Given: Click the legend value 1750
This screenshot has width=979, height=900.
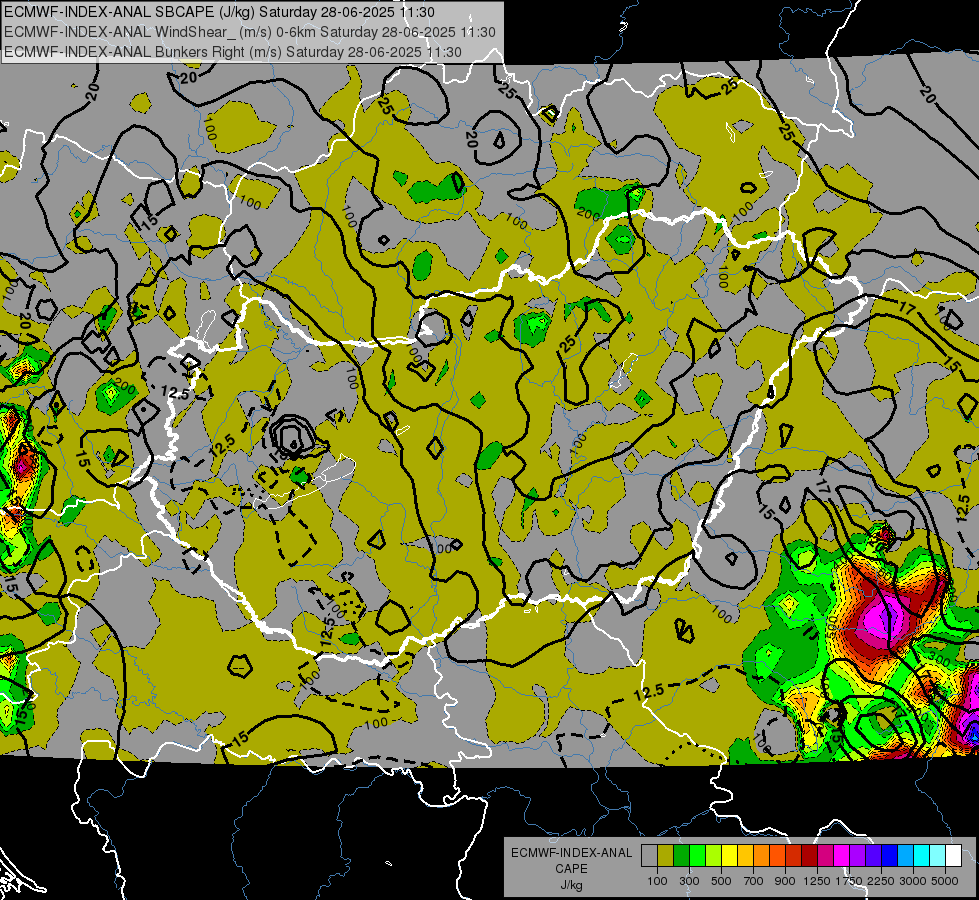Looking at the screenshot, I should click(x=849, y=881).
